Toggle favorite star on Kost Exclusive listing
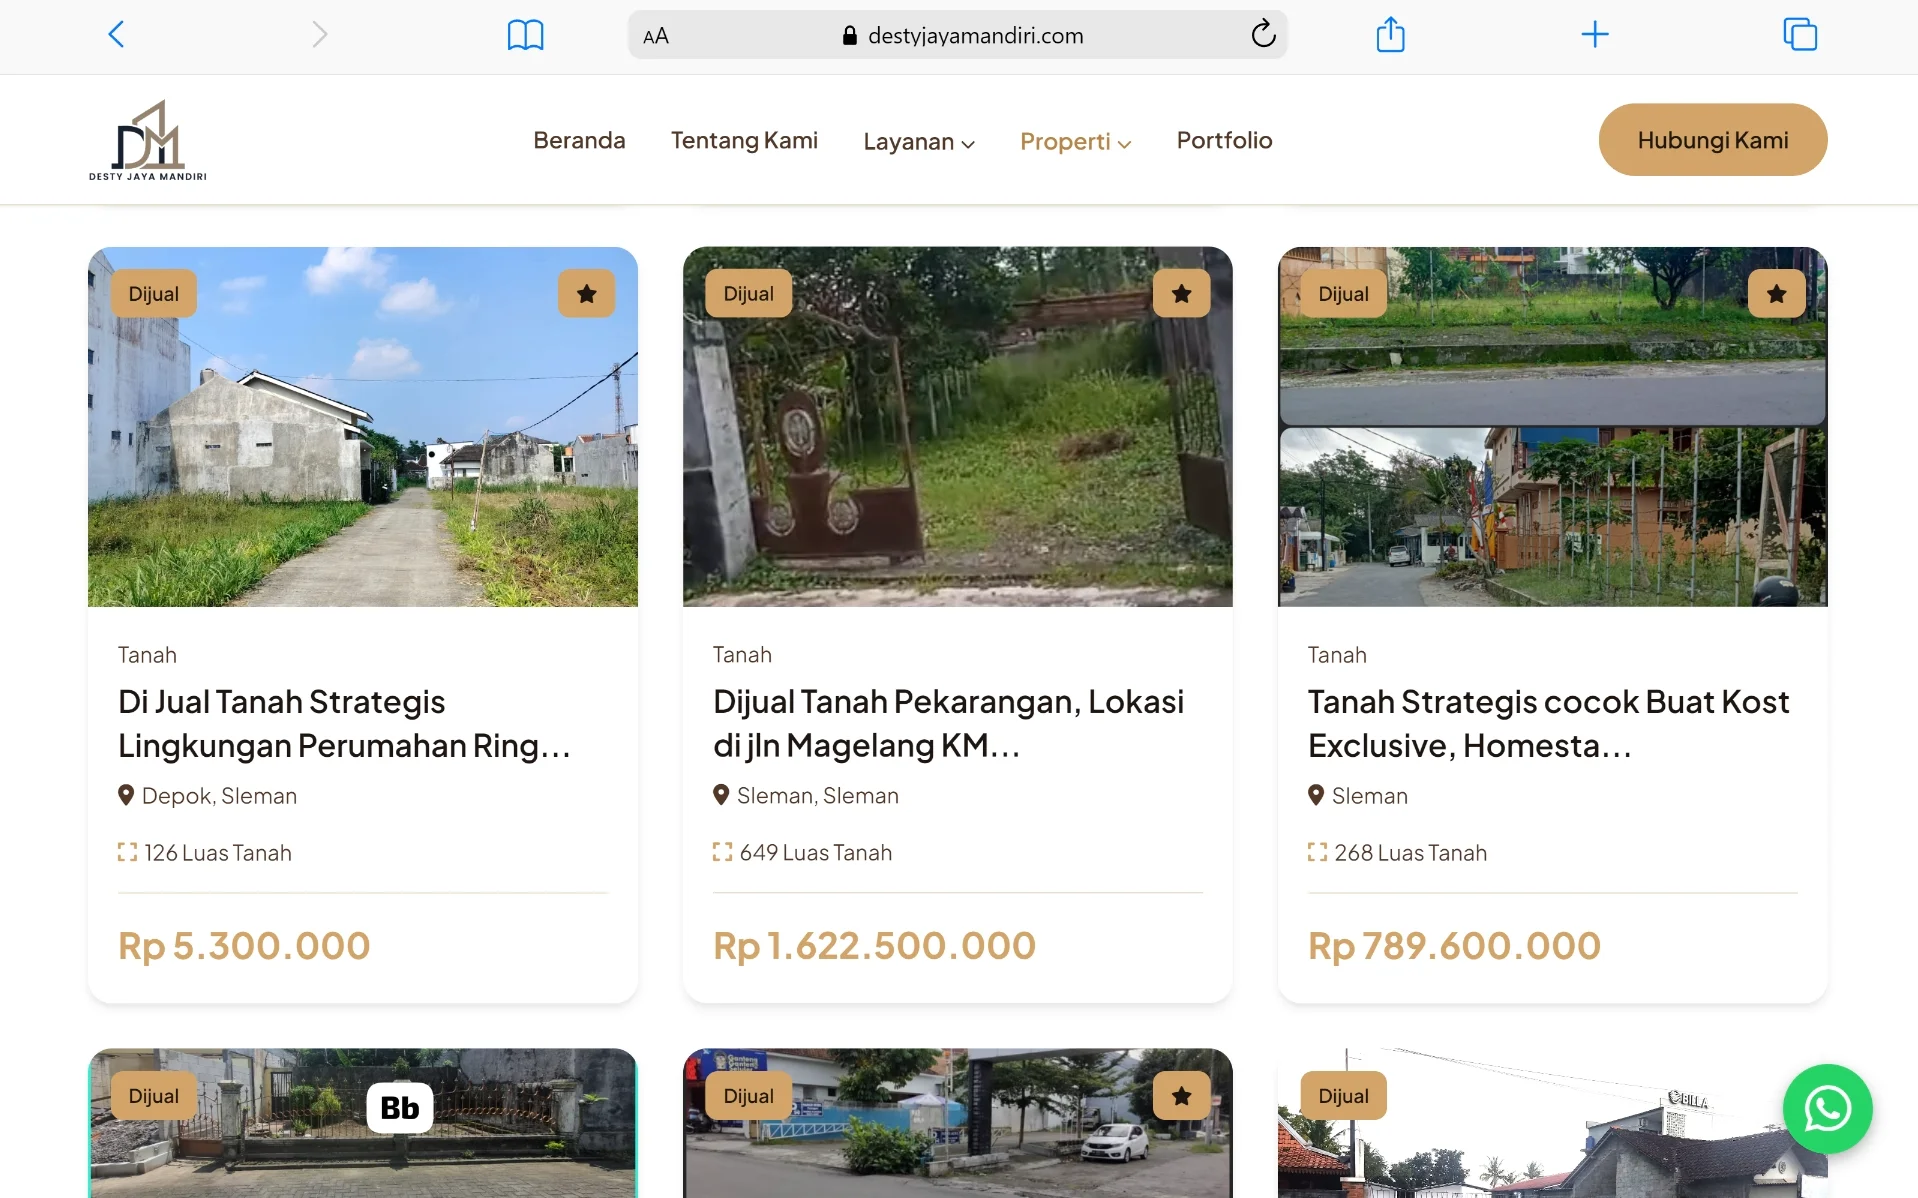The height and width of the screenshot is (1198, 1918). (1776, 294)
